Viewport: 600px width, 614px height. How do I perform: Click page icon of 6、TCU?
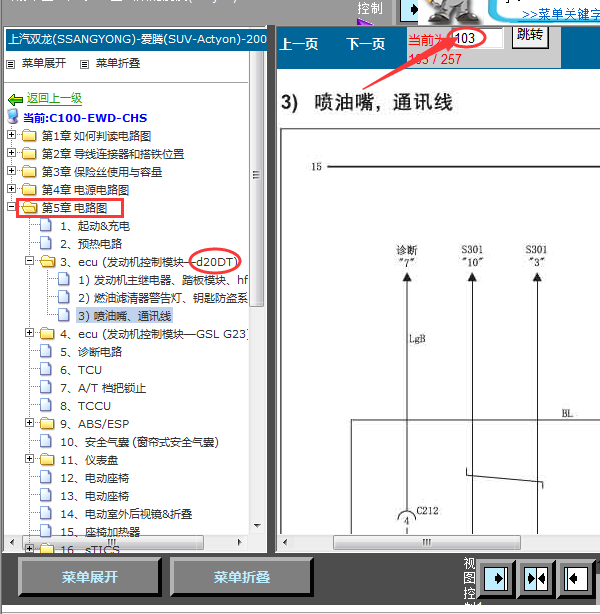46,369
